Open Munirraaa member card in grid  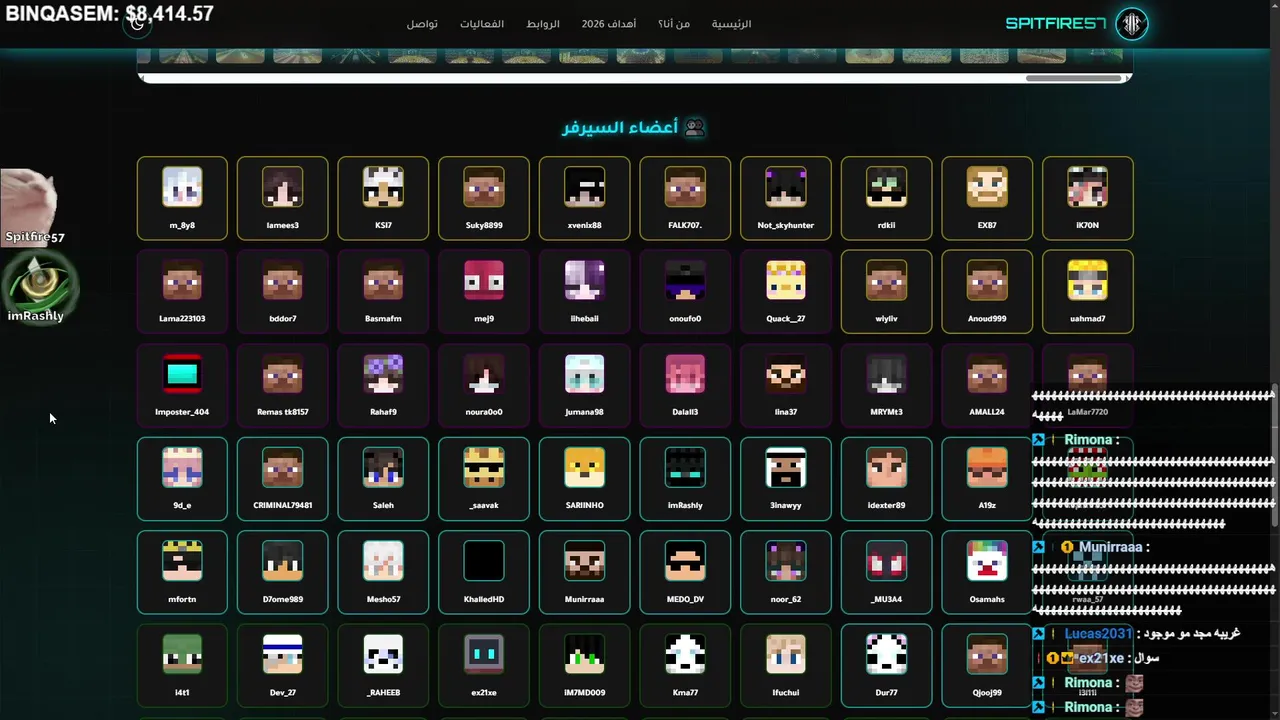coord(584,572)
